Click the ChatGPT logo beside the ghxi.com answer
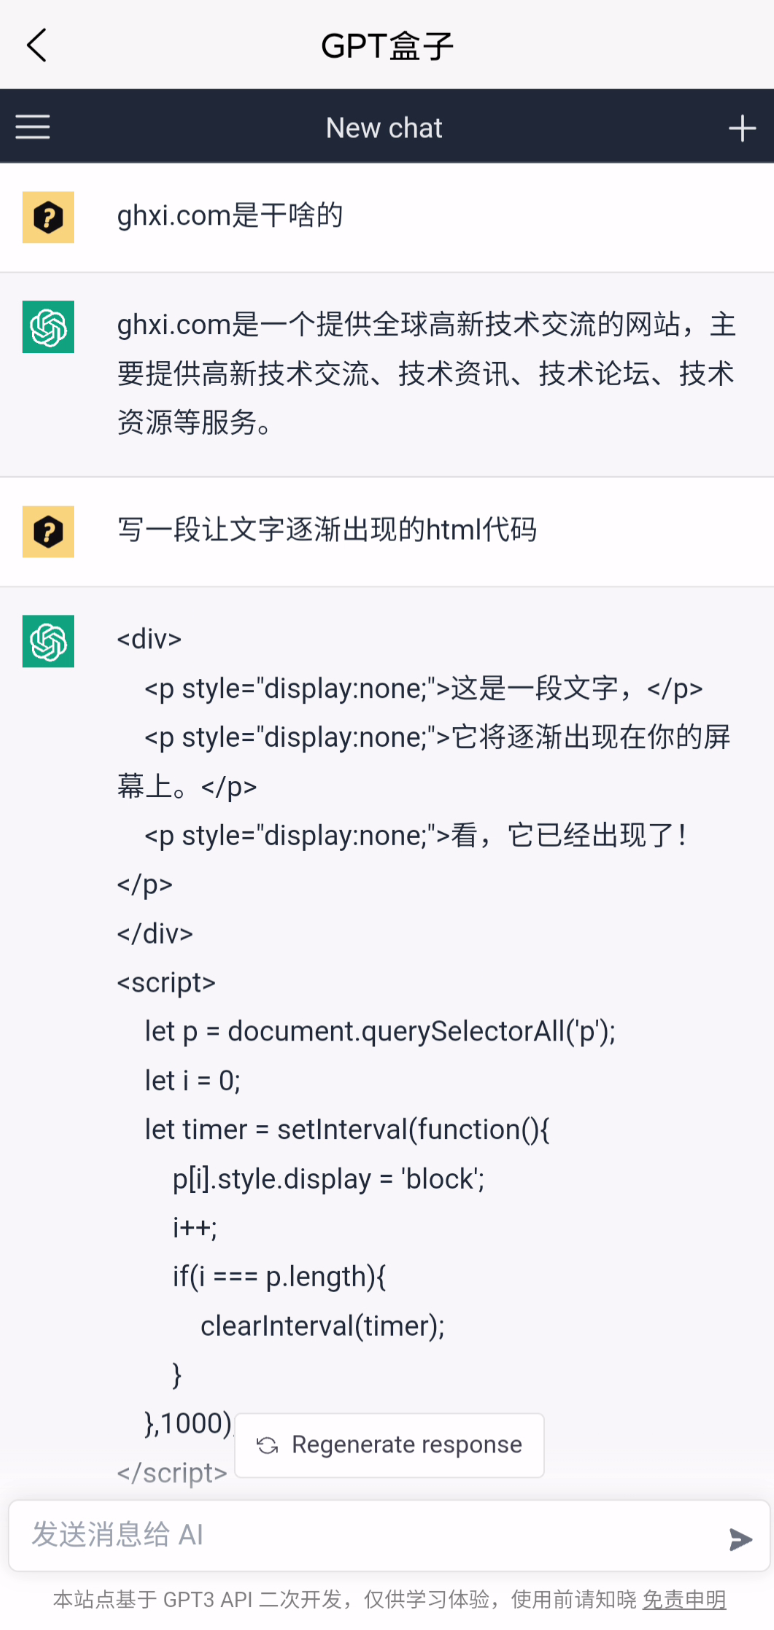This screenshot has height=1630, width=774. (48, 327)
